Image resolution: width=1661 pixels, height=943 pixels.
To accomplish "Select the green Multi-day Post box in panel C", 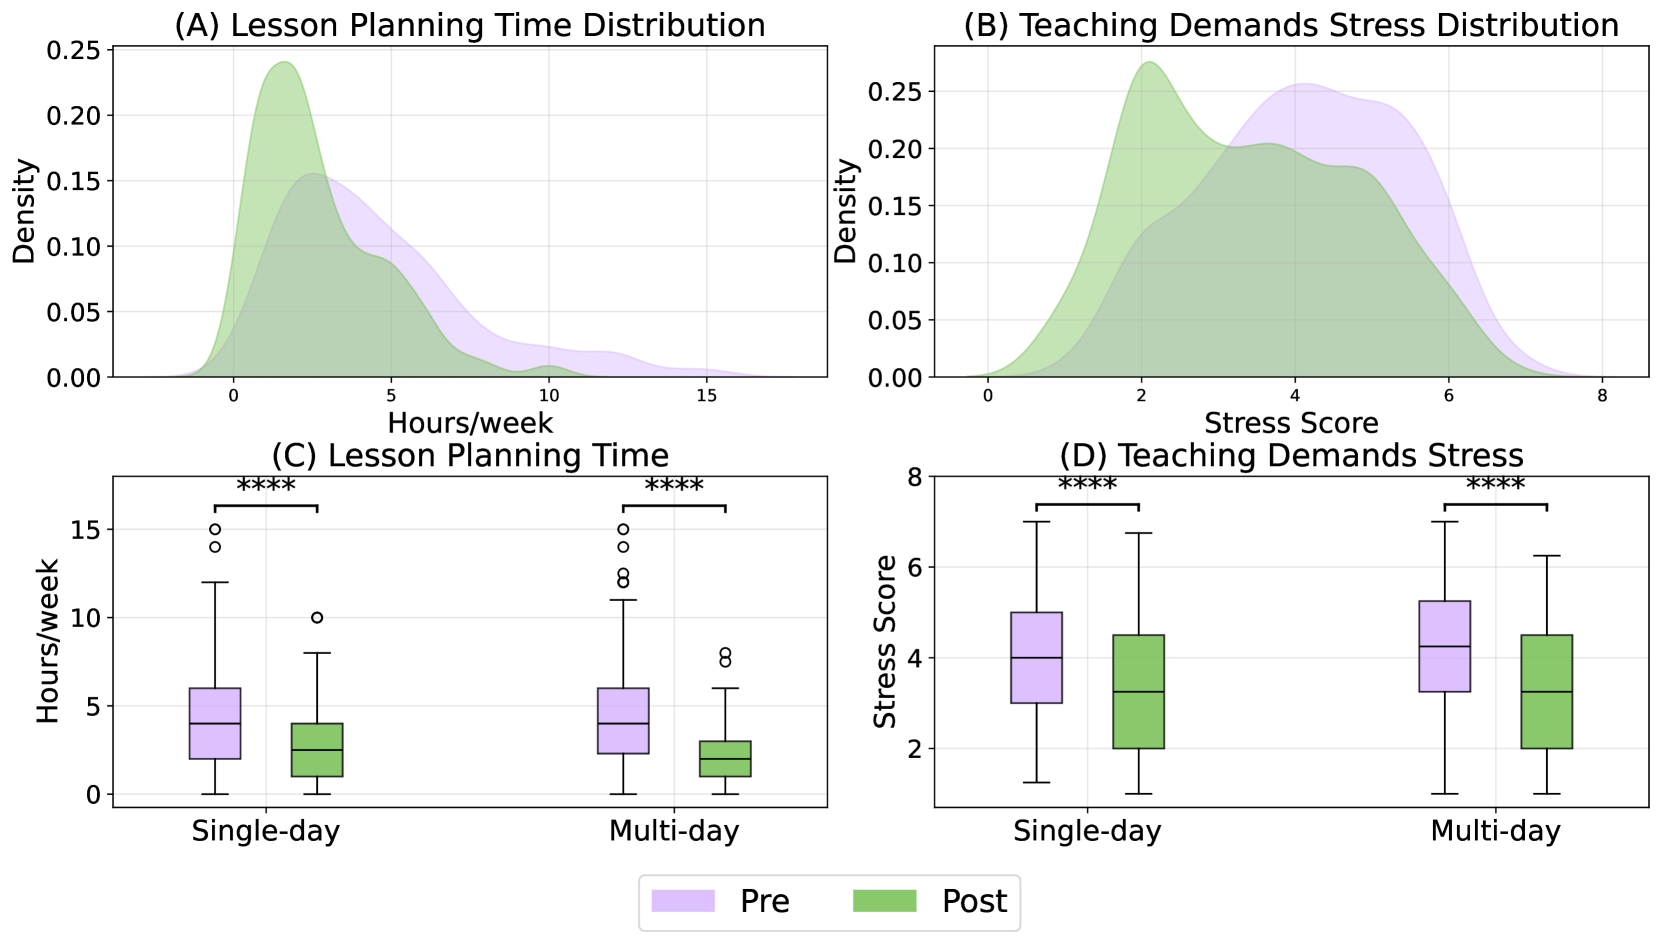I will (x=725, y=759).
